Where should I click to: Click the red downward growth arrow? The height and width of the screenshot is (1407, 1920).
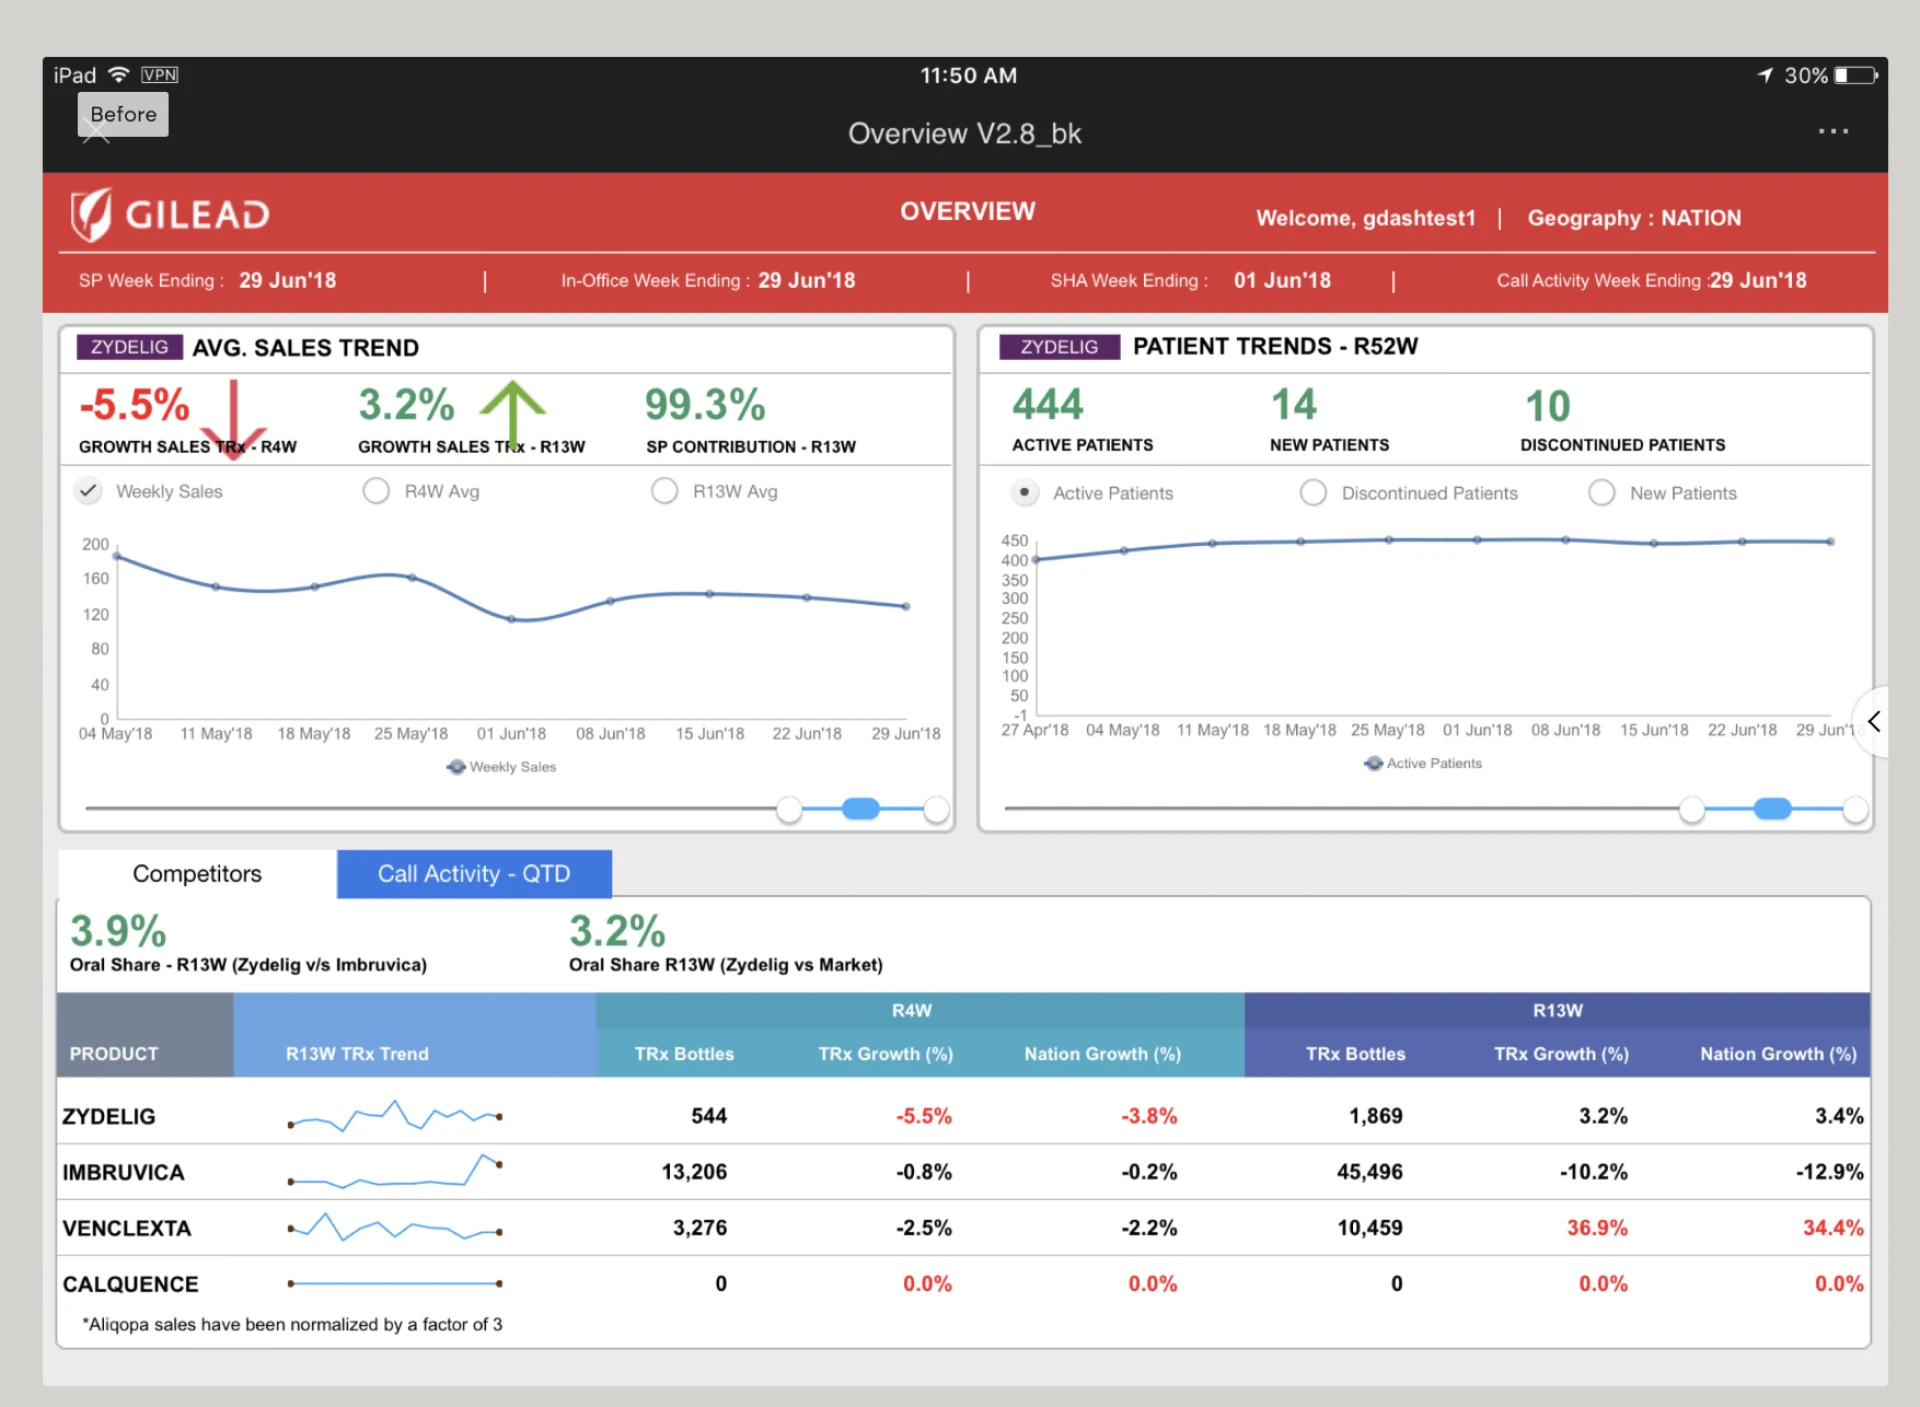click(236, 420)
